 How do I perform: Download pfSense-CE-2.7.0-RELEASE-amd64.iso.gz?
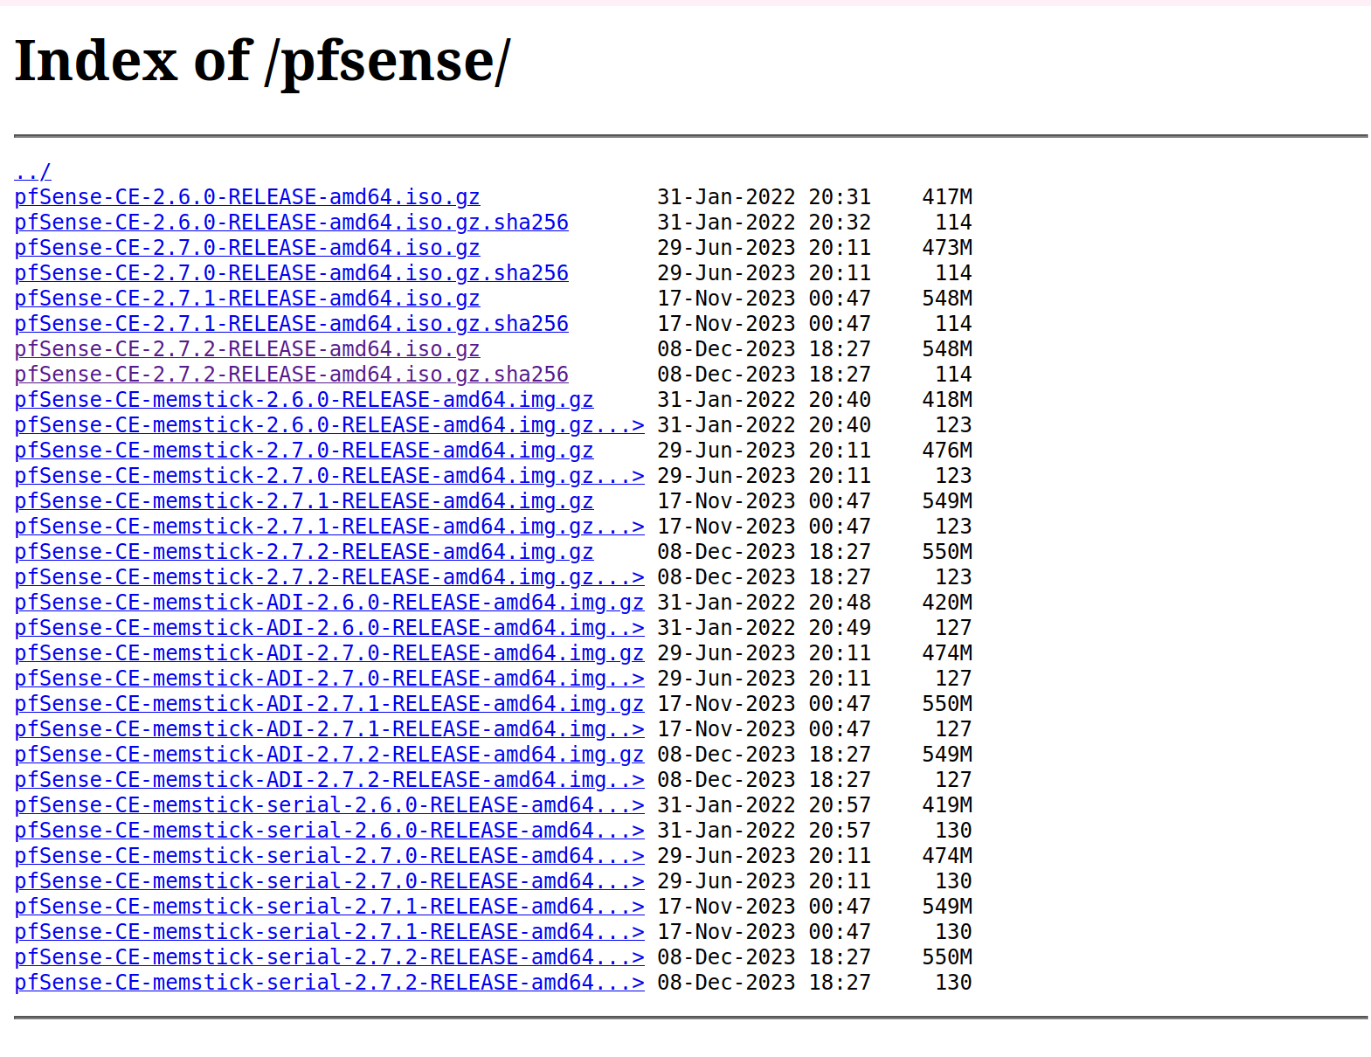click(247, 248)
